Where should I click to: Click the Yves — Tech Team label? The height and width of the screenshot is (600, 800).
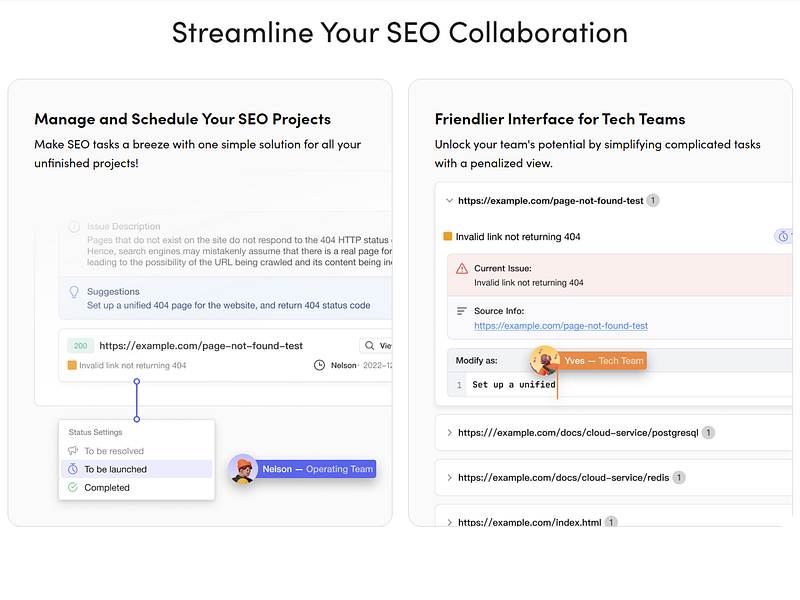point(603,361)
